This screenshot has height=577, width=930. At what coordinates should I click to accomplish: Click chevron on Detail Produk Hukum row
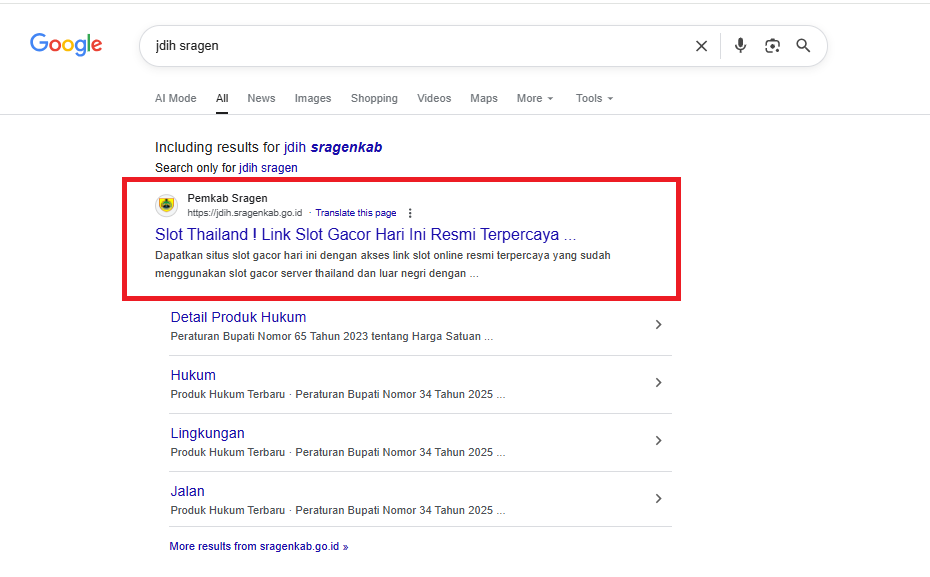[x=658, y=324]
